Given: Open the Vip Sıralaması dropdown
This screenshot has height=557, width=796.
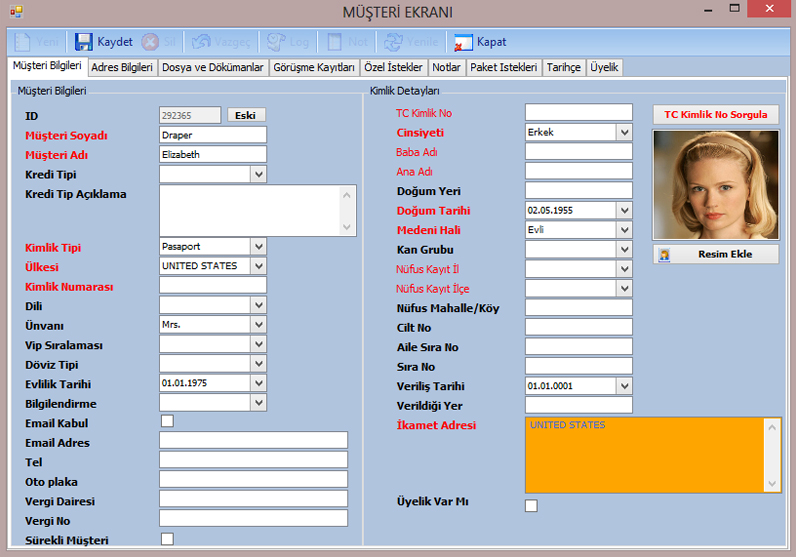Looking at the screenshot, I should tap(258, 344).
